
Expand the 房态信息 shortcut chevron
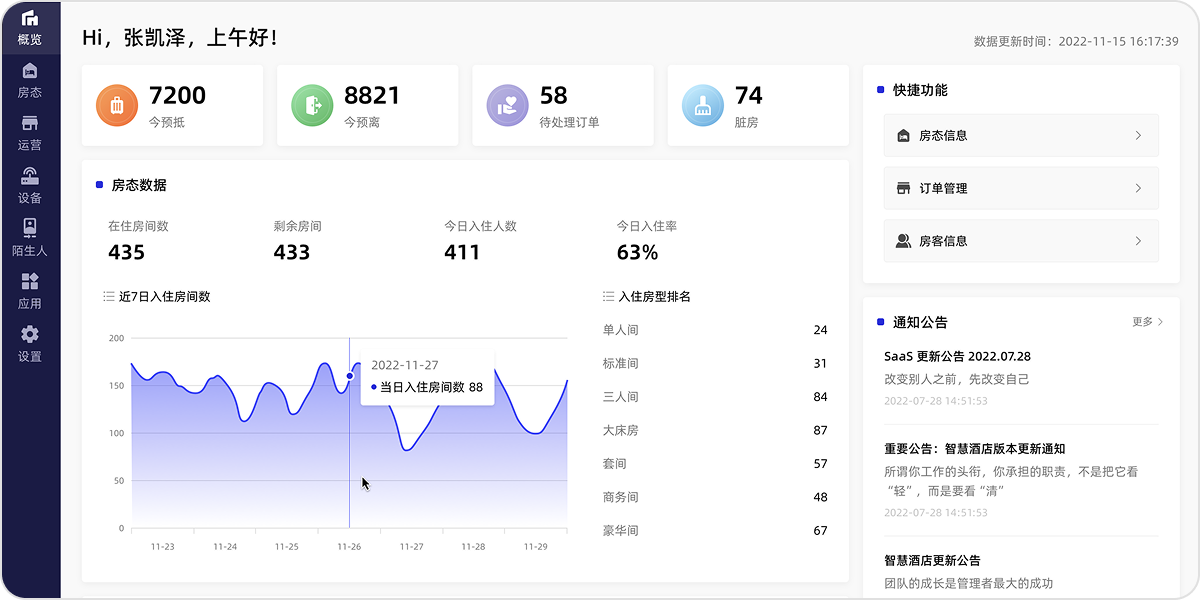1138,135
